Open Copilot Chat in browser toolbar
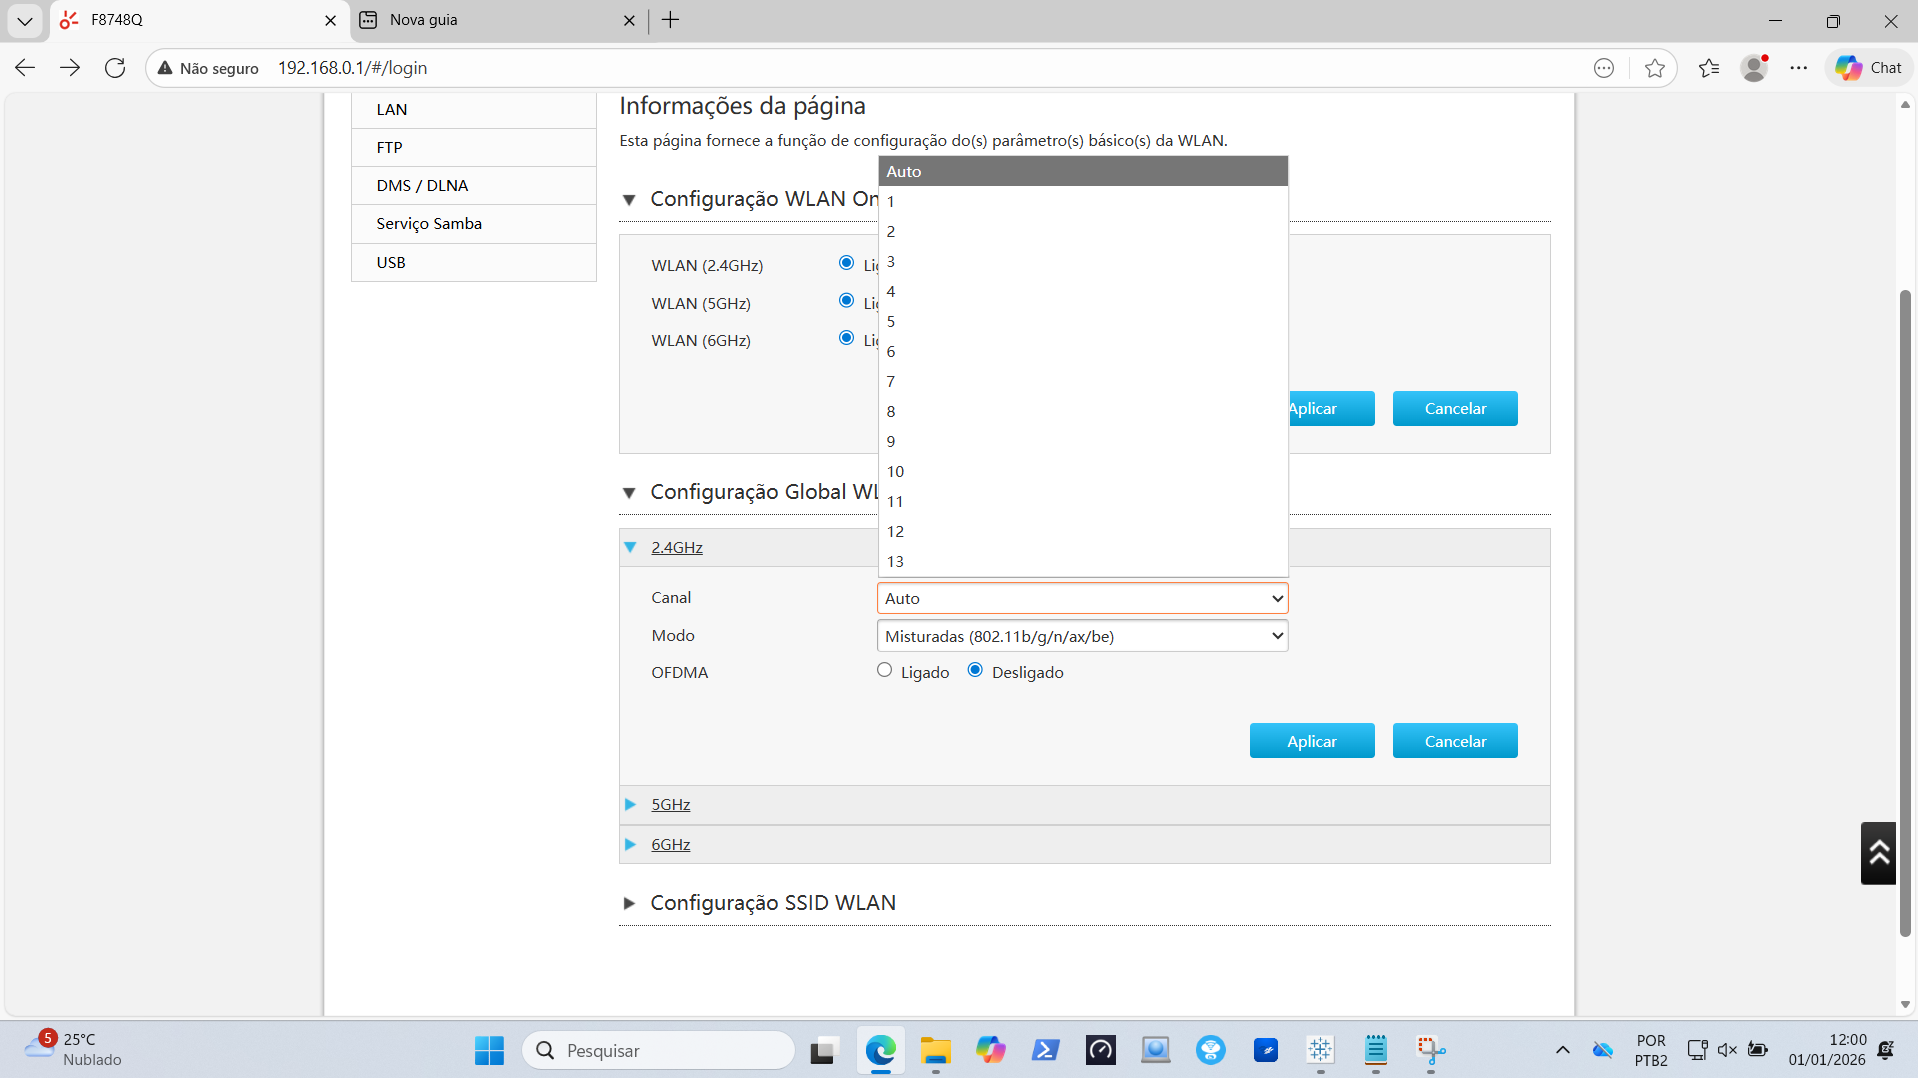The image size is (1918, 1078). tap(1869, 68)
